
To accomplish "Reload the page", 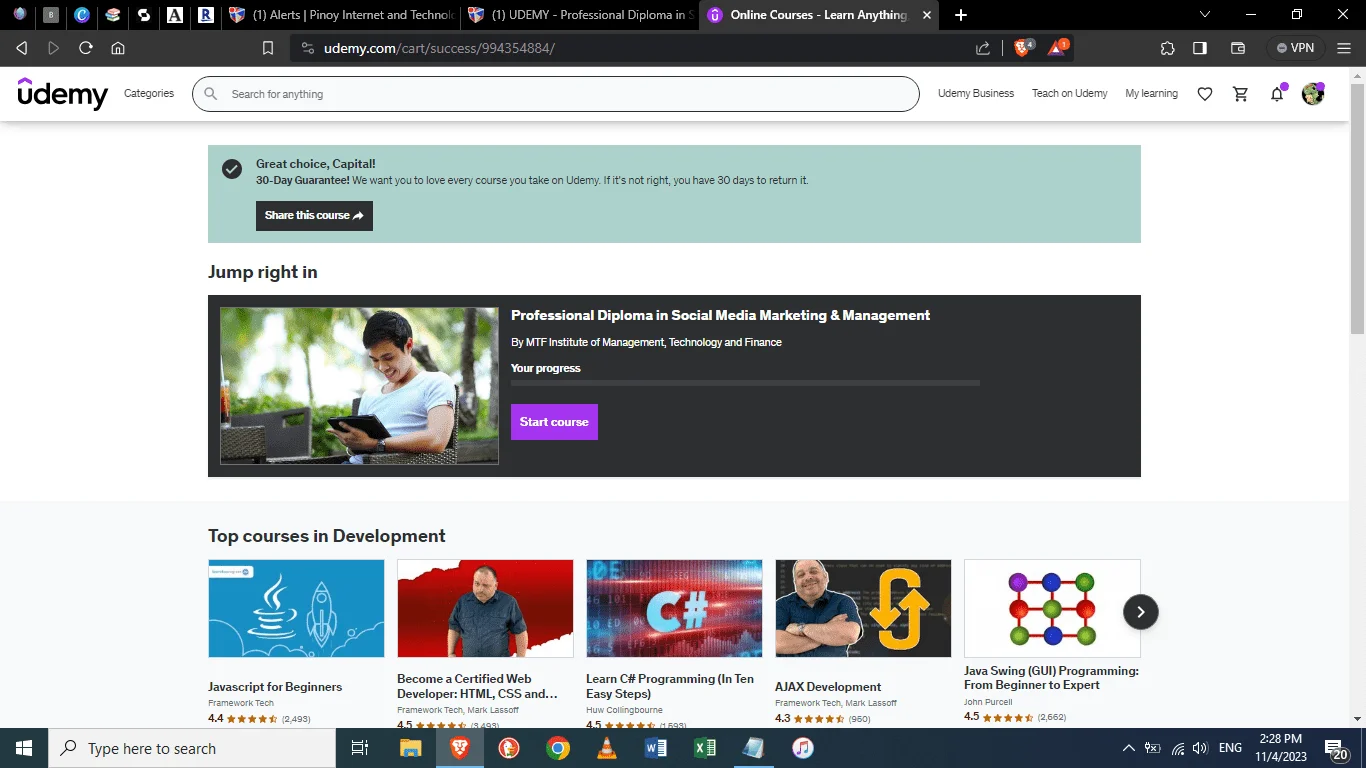I will (x=86, y=48).
